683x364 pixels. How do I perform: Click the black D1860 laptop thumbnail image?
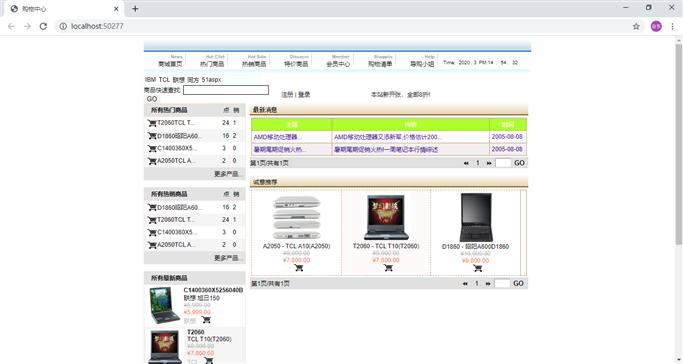pyautogui.click(x=476, y=217)
